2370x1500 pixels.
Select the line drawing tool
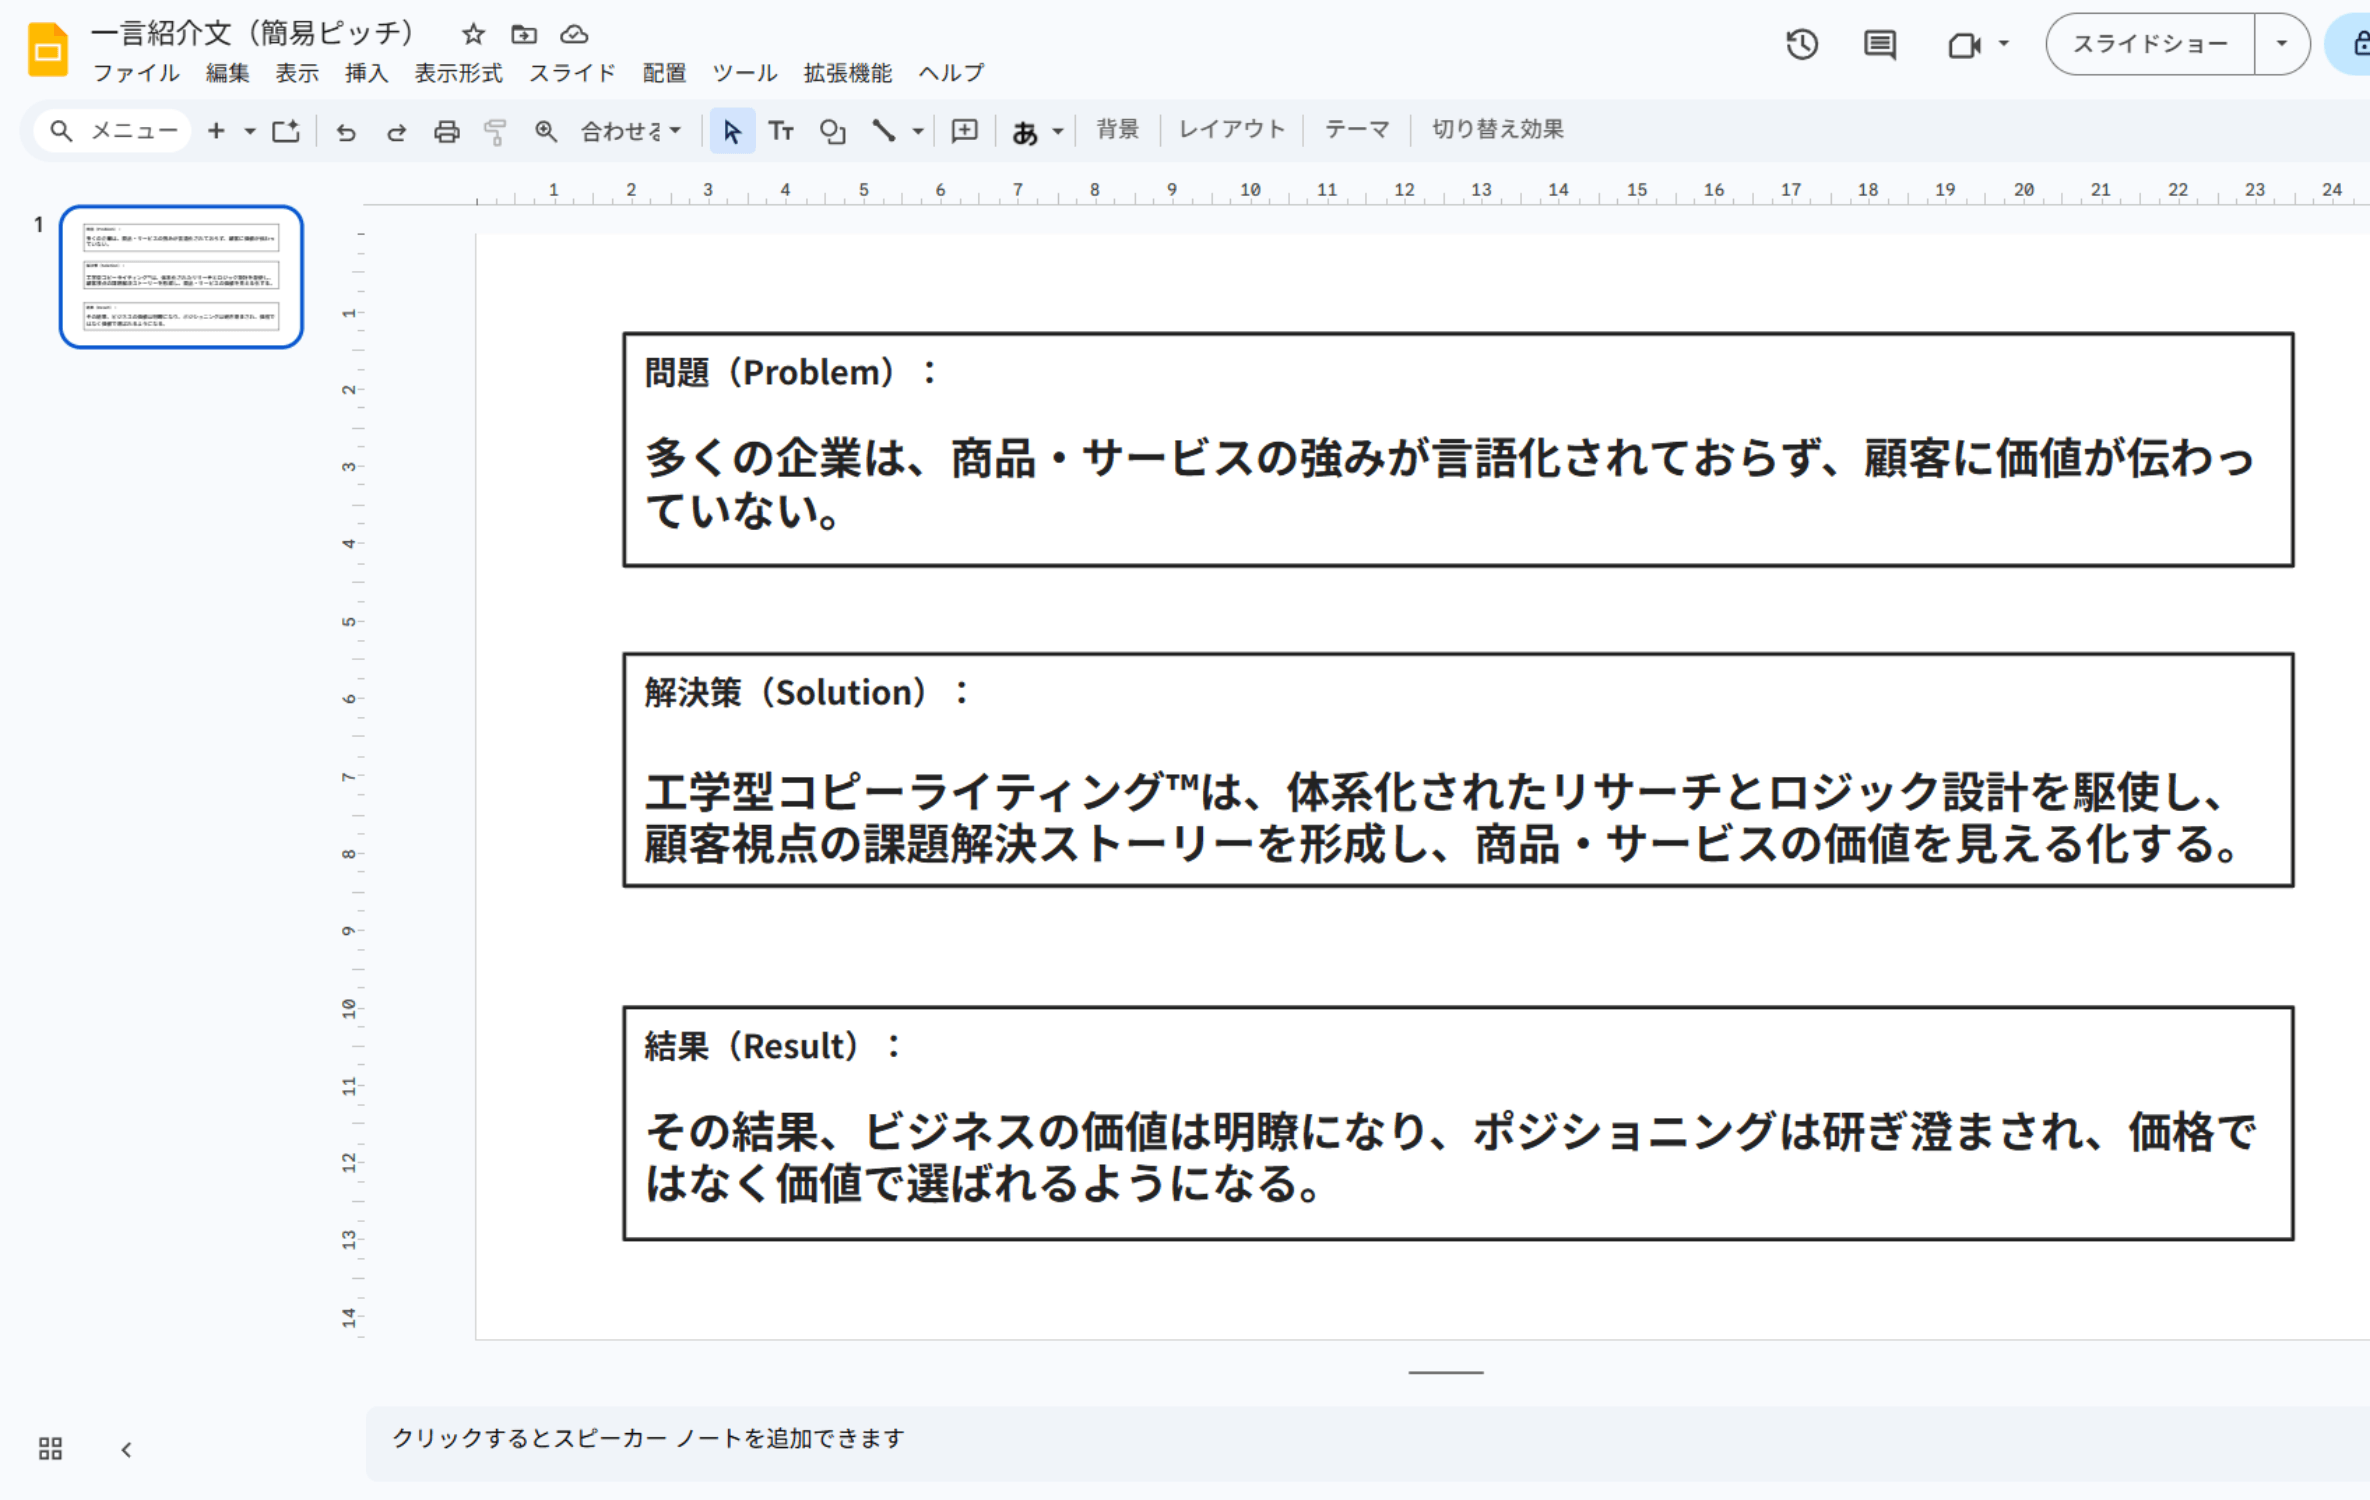884,130
